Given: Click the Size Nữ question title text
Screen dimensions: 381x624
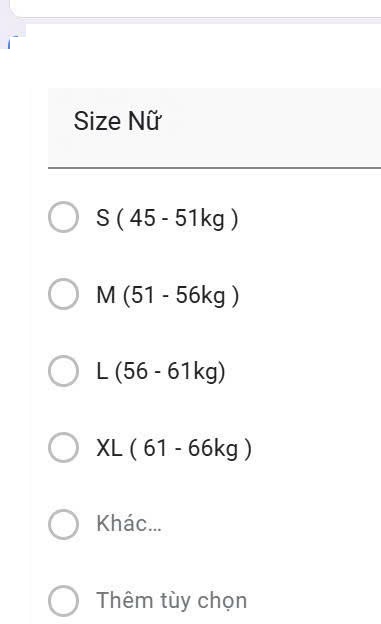Looking at the screenshot, I should click(x=117, y=121).
